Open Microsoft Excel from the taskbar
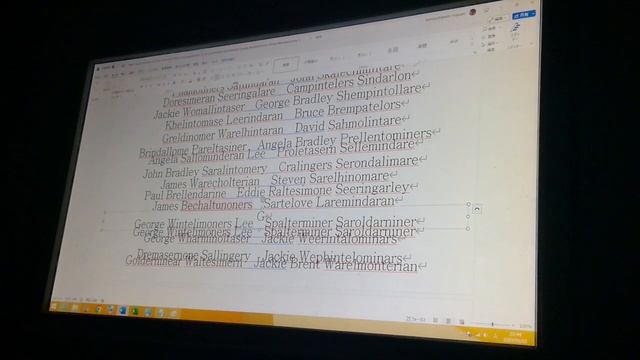Screen dimensions: 640x360 (x=135, y=311)
